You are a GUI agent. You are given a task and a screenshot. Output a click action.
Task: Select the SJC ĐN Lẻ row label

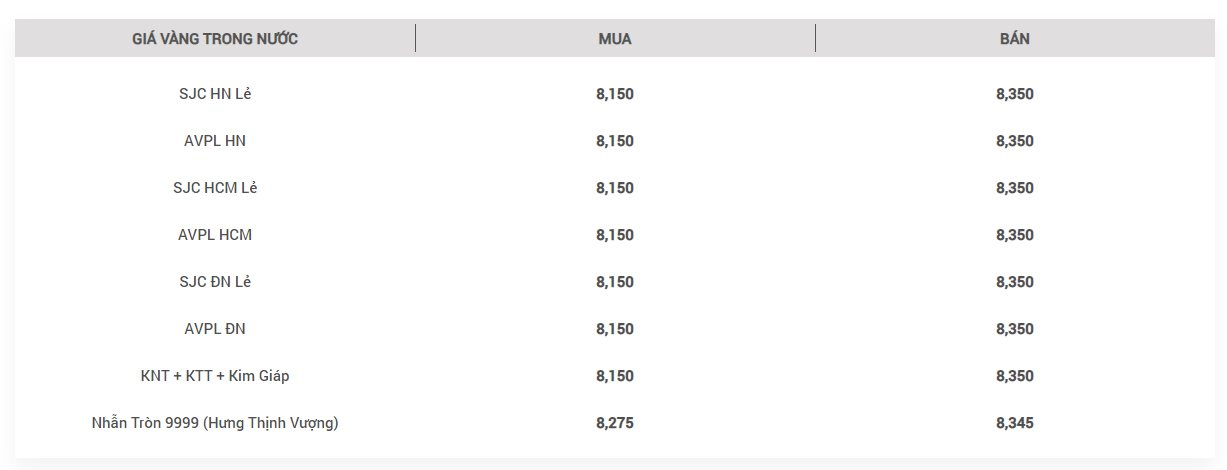pyautogui.click(x=215, y=282)
